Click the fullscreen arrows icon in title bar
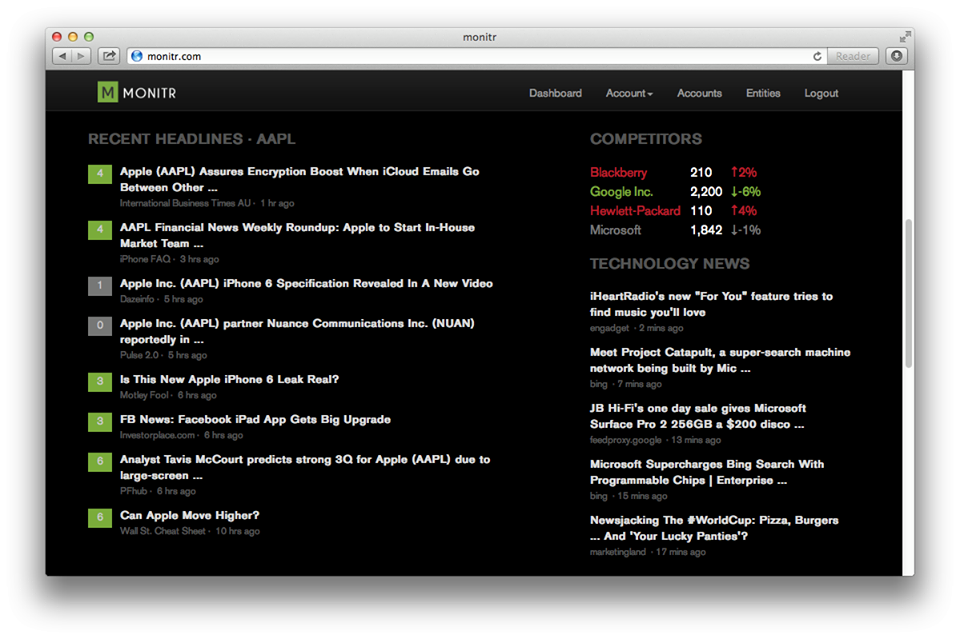Image resolution: width=960 pixels, height=639 pixels. click(x=905, y=37)
